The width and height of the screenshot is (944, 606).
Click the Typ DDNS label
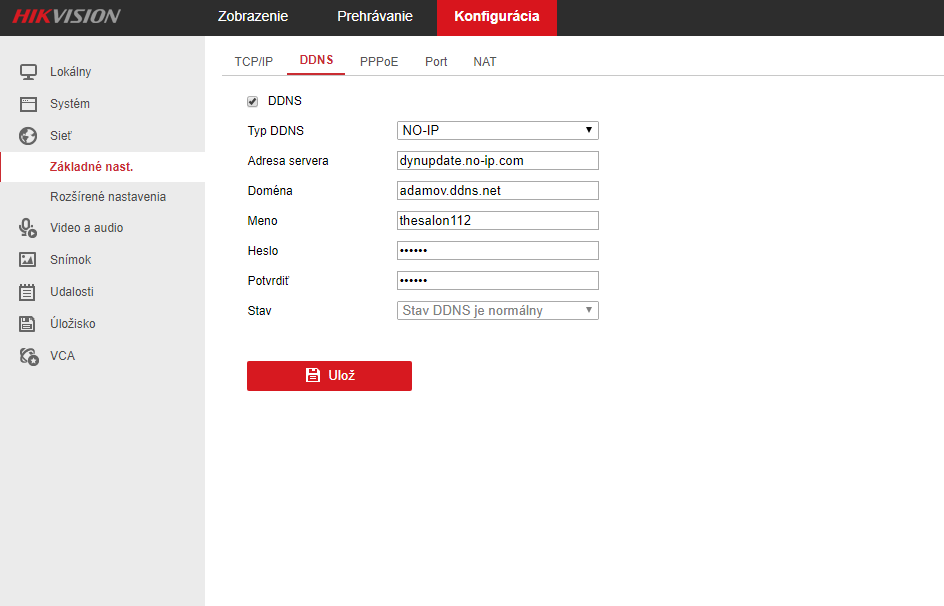(x=276, y=131)
